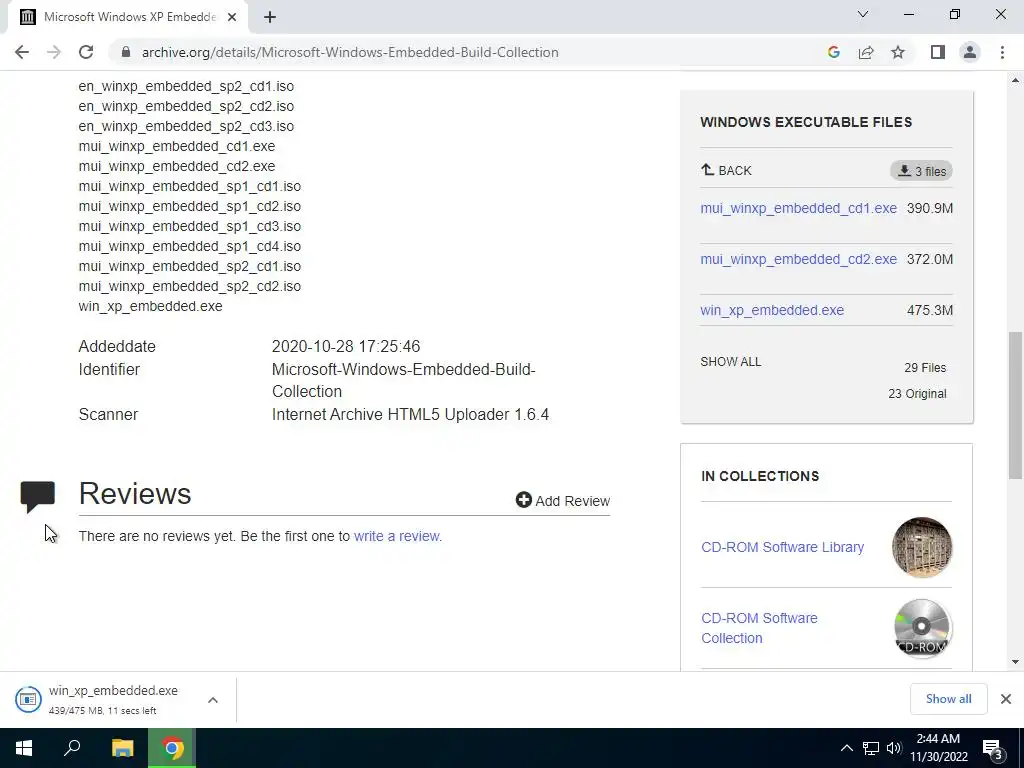This screenshot has width=1024, height=768.
Task: Click the Reviews speech bubble icon
Action: click(x=37, y=497)
